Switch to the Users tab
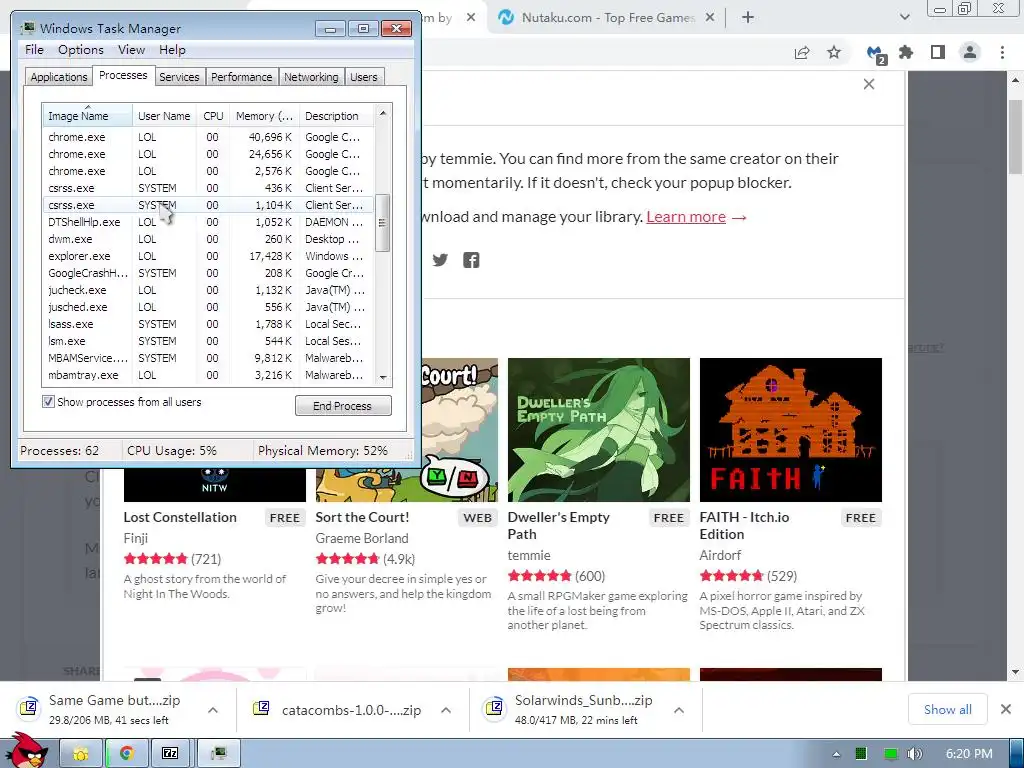This screenshot has height=768, width=1024. point(364,77)
